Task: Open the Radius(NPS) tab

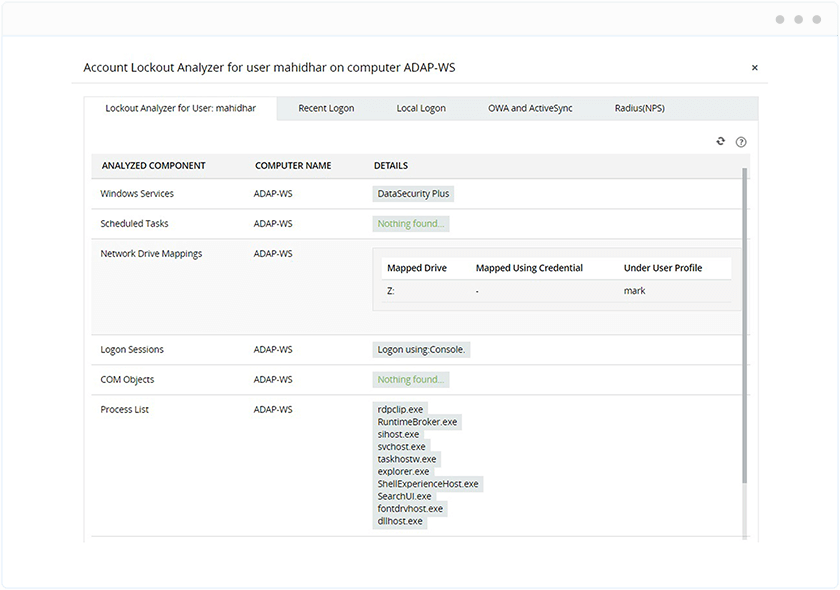Action: (640, 108)
